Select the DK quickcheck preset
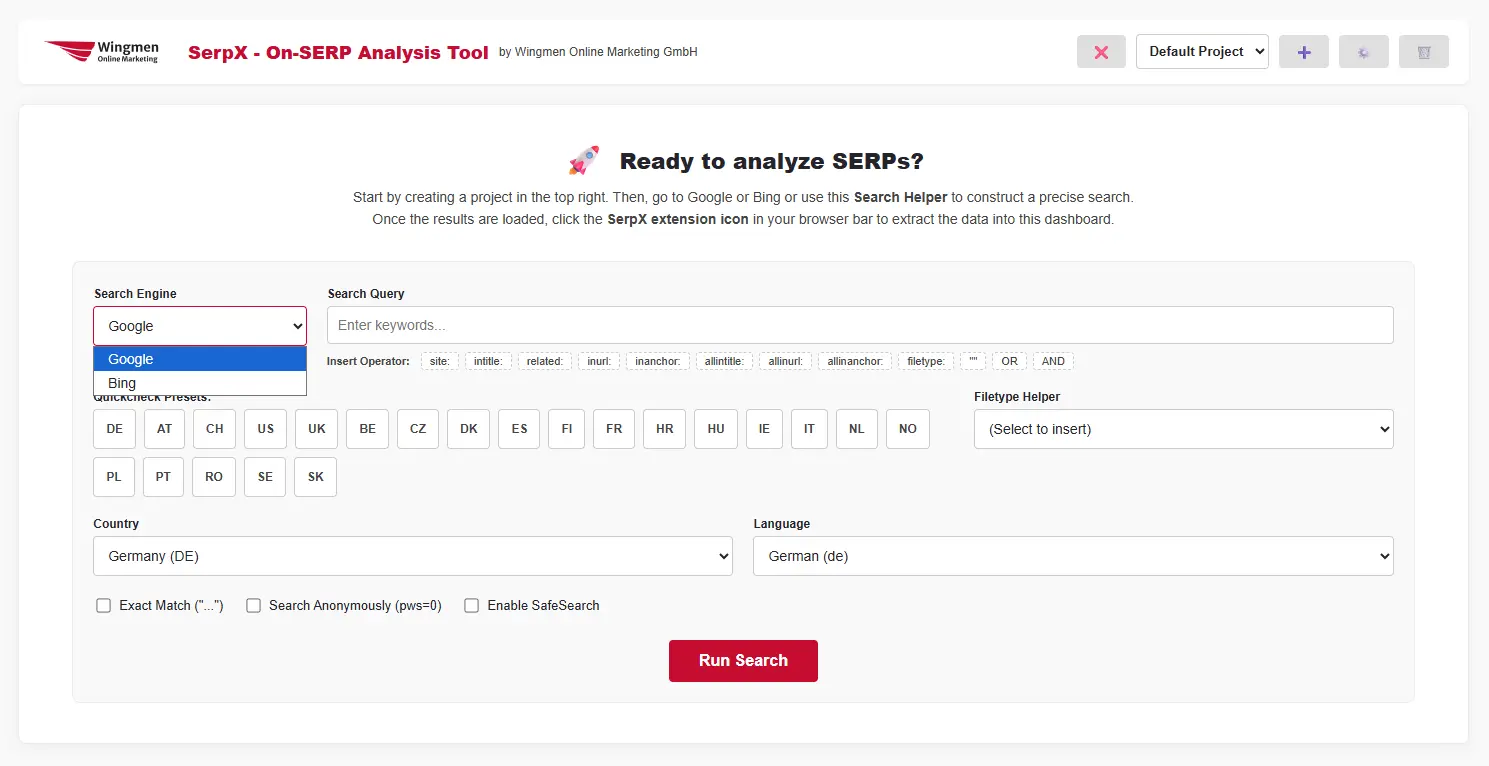 (x=469, y=429)
